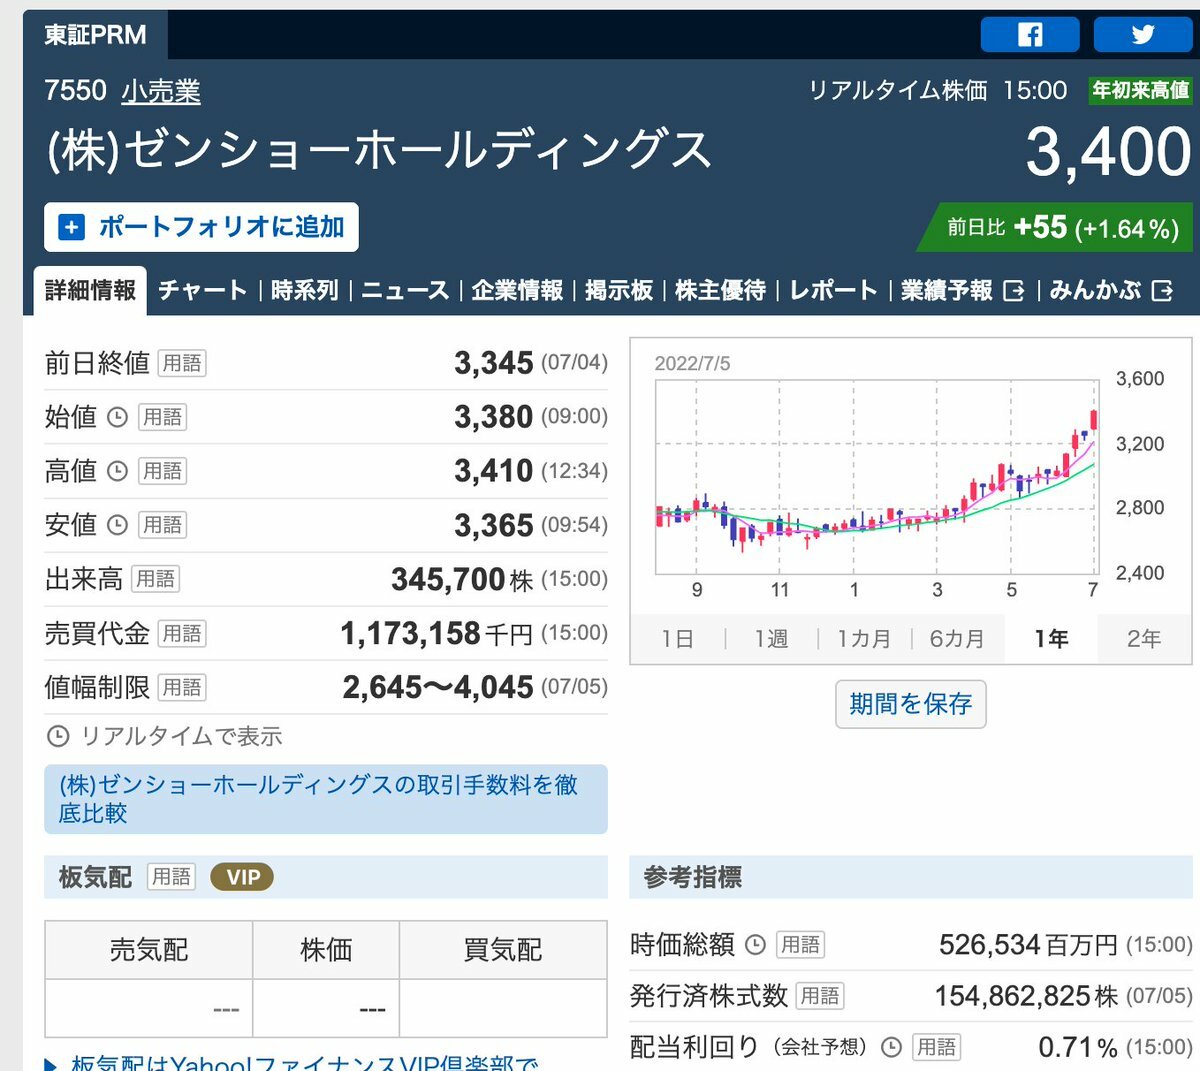Share via the Twitter bird icon
1200x1071 pixels.
(1143, 35)
